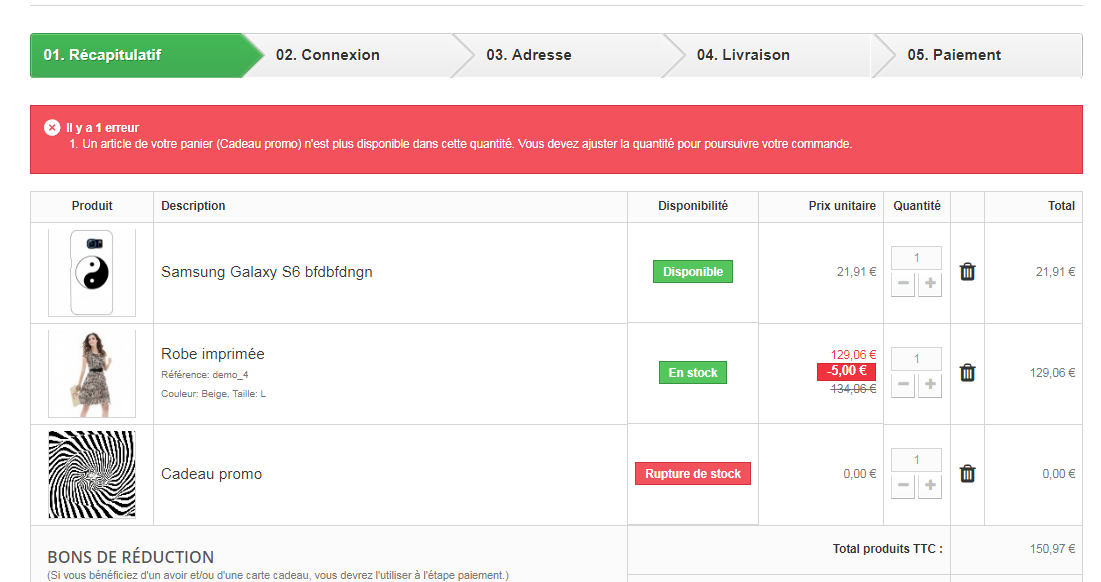Viewport: 1101px width, 582px height.
Task: Open the Samsung Galaxy S6 bfdbfdngn product link
Action: (267, 272)
